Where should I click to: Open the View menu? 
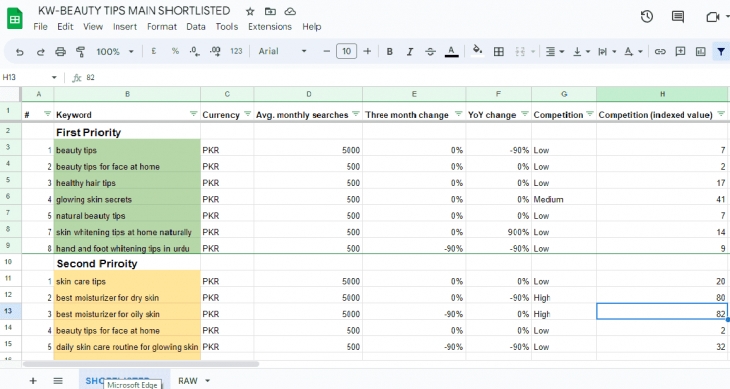click(x=93, y=27)
